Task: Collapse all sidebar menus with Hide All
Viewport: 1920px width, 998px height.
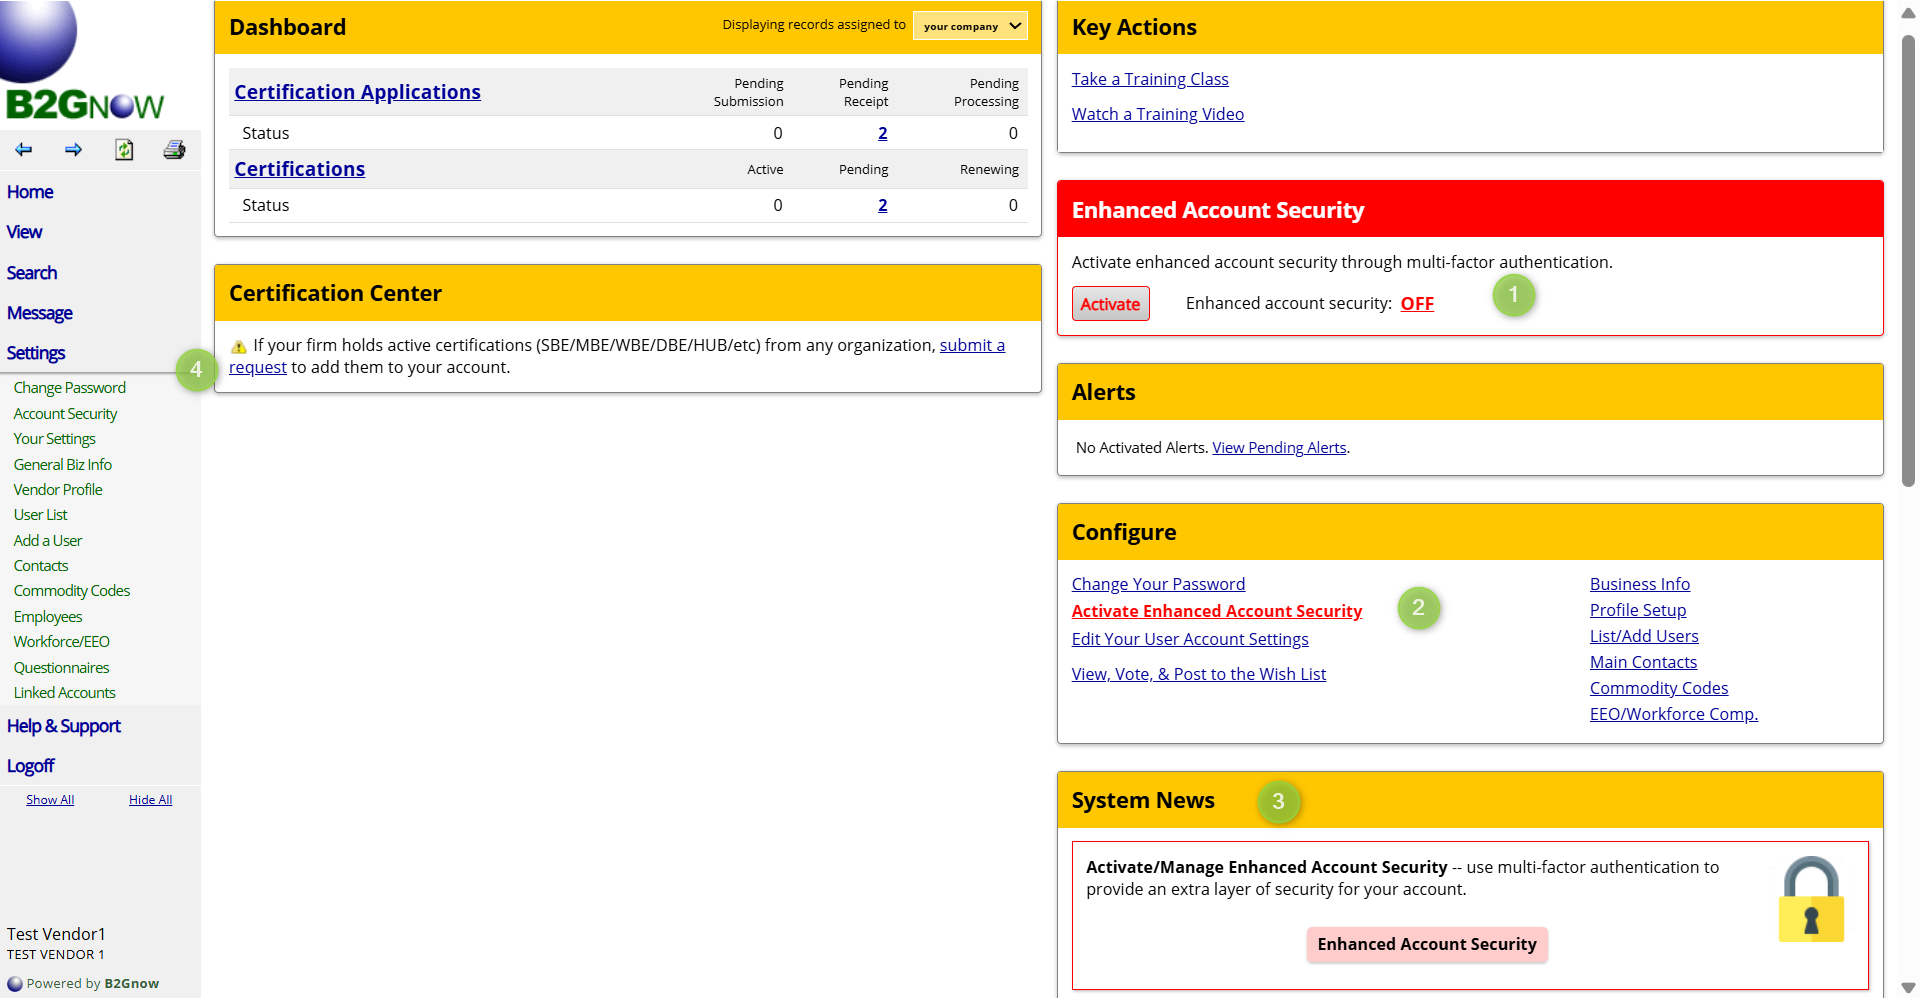Action: (150, 800)
